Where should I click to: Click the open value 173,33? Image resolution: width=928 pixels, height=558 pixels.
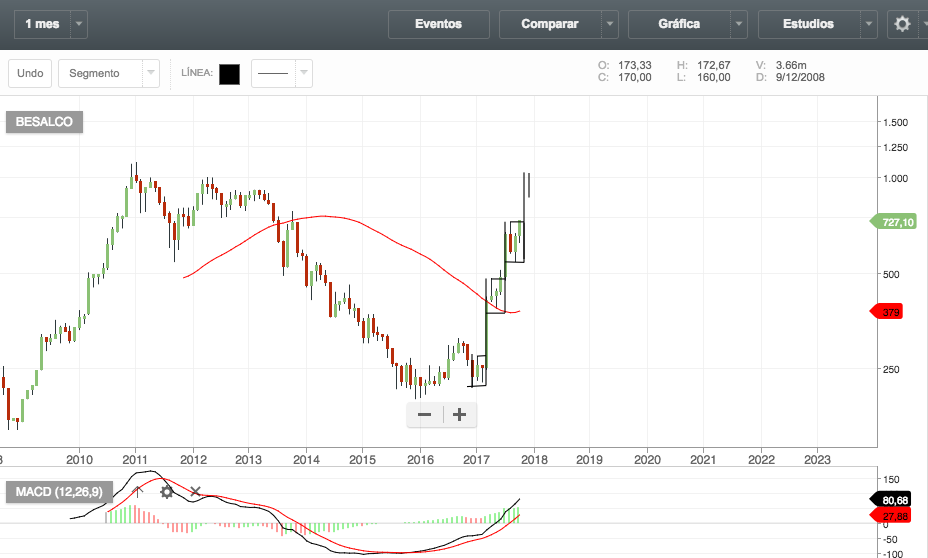(x=635, y=65)
